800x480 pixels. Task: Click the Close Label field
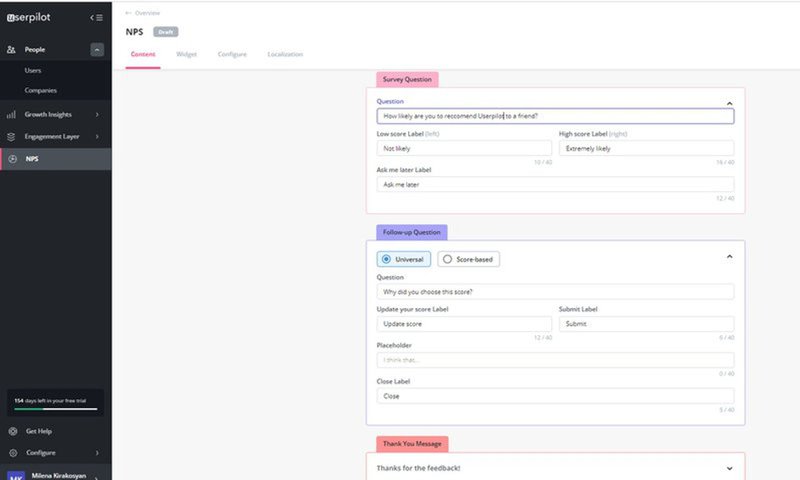(555, 396)
